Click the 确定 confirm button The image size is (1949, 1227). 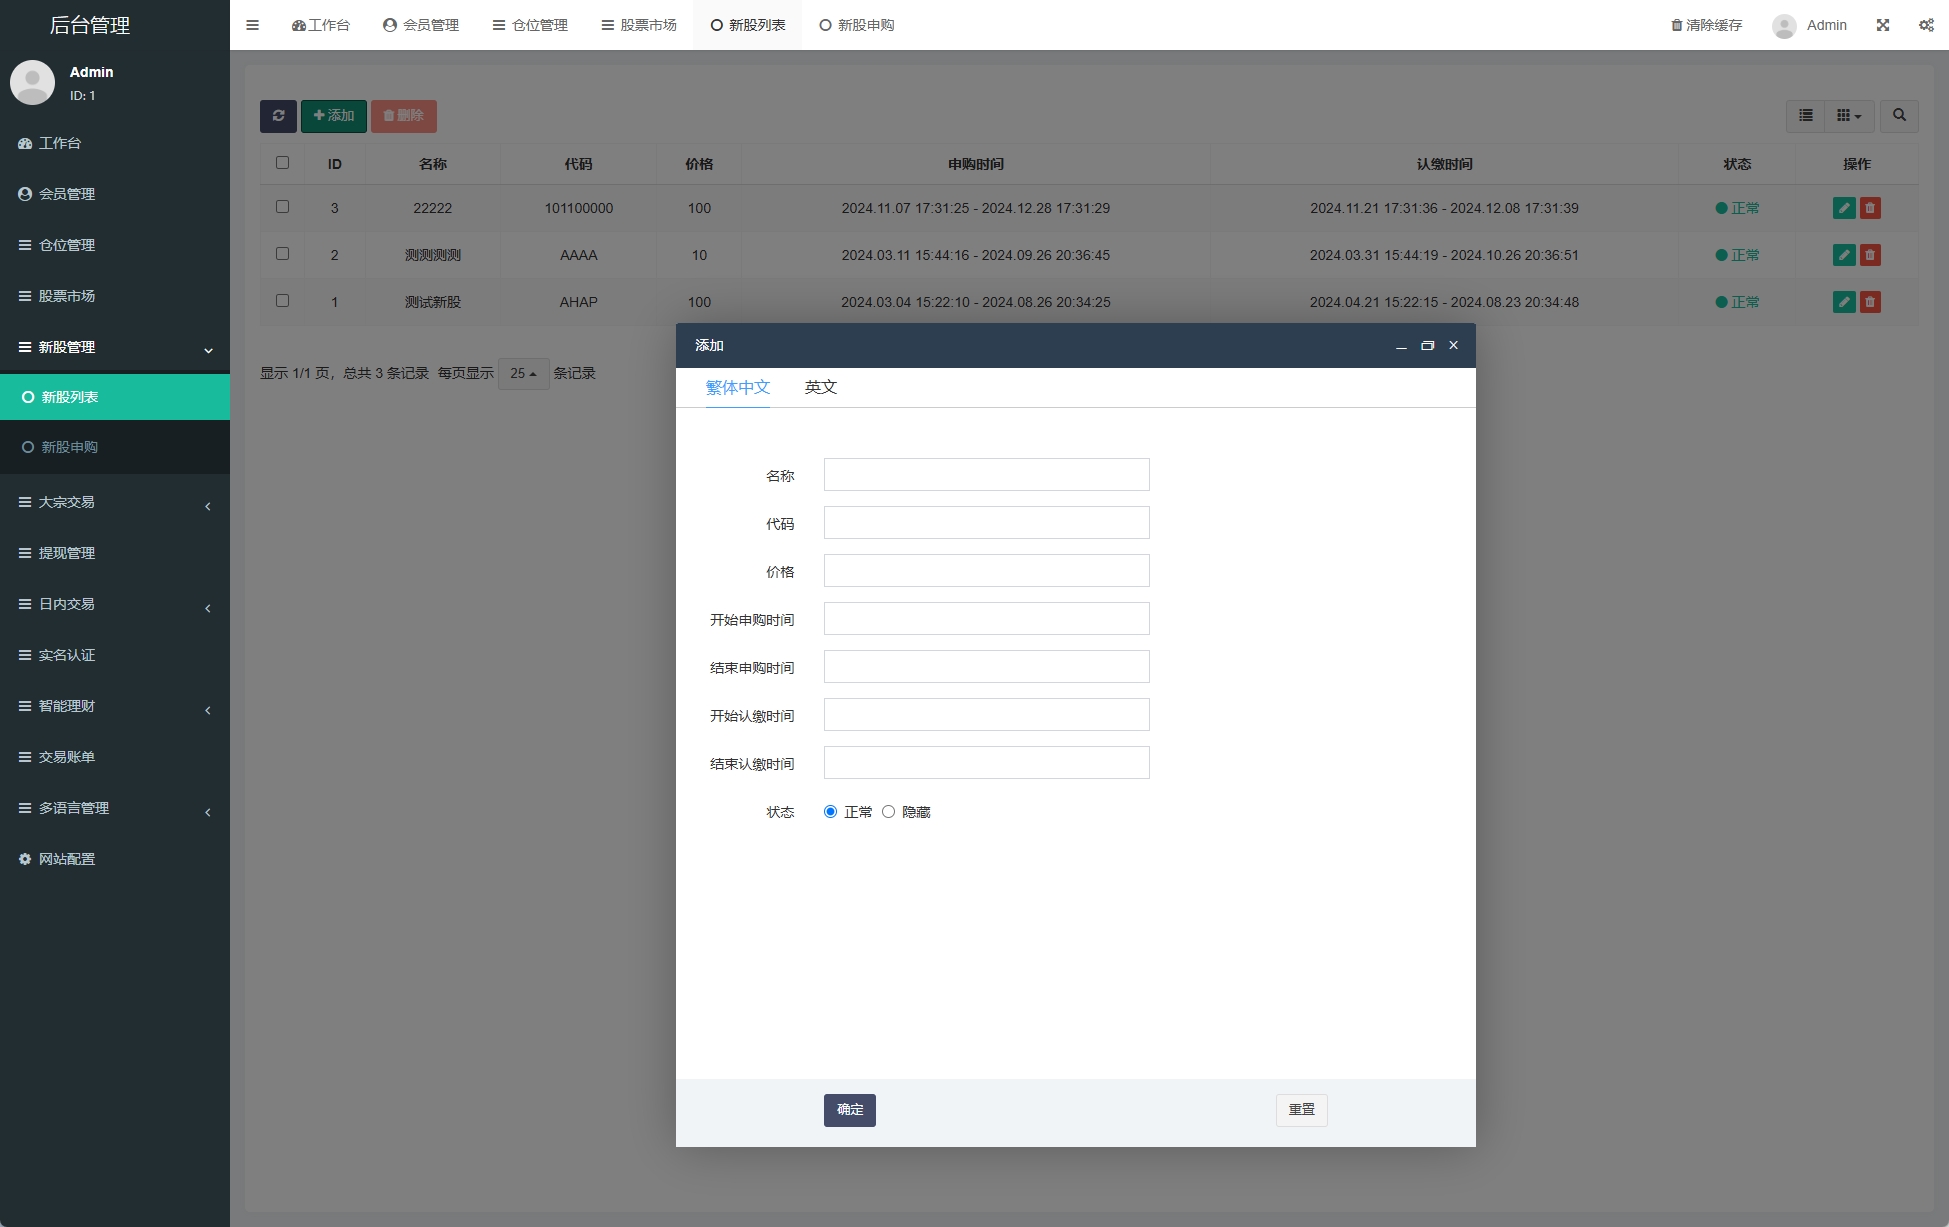(x=851, y=1108)
